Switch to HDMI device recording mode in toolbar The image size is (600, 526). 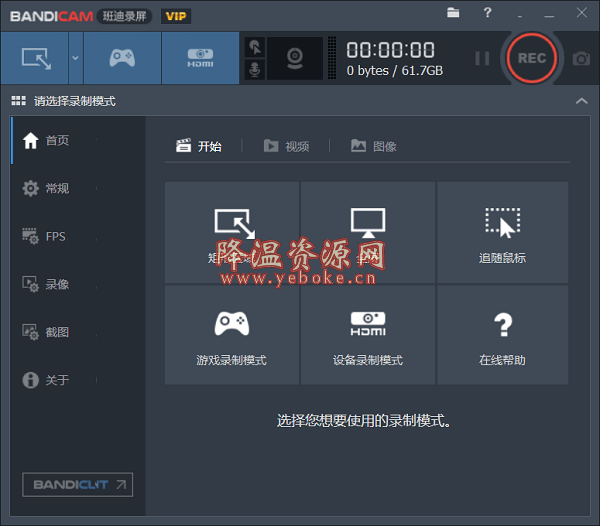pos(201,58)
